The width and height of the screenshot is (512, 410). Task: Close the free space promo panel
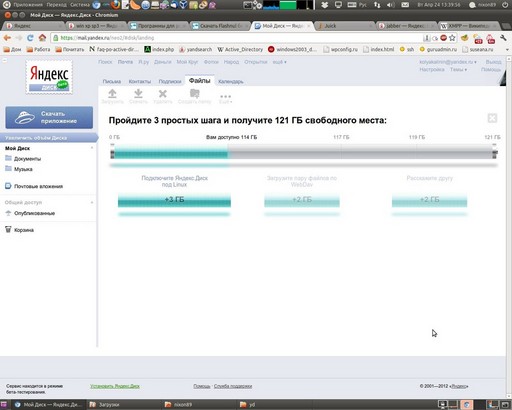click(x=492, y=118)
